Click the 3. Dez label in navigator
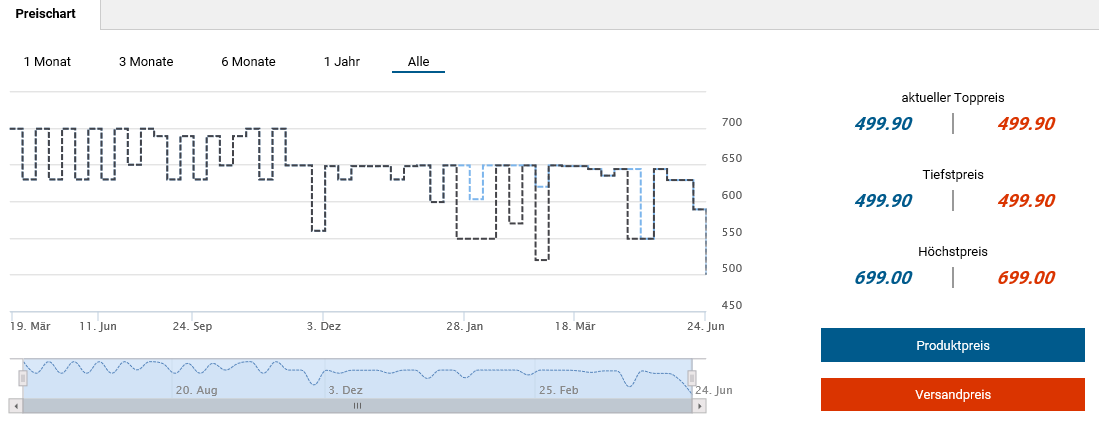Viewport: 1099px width, 425px height. pyautogui.click(x=345, y=390)
